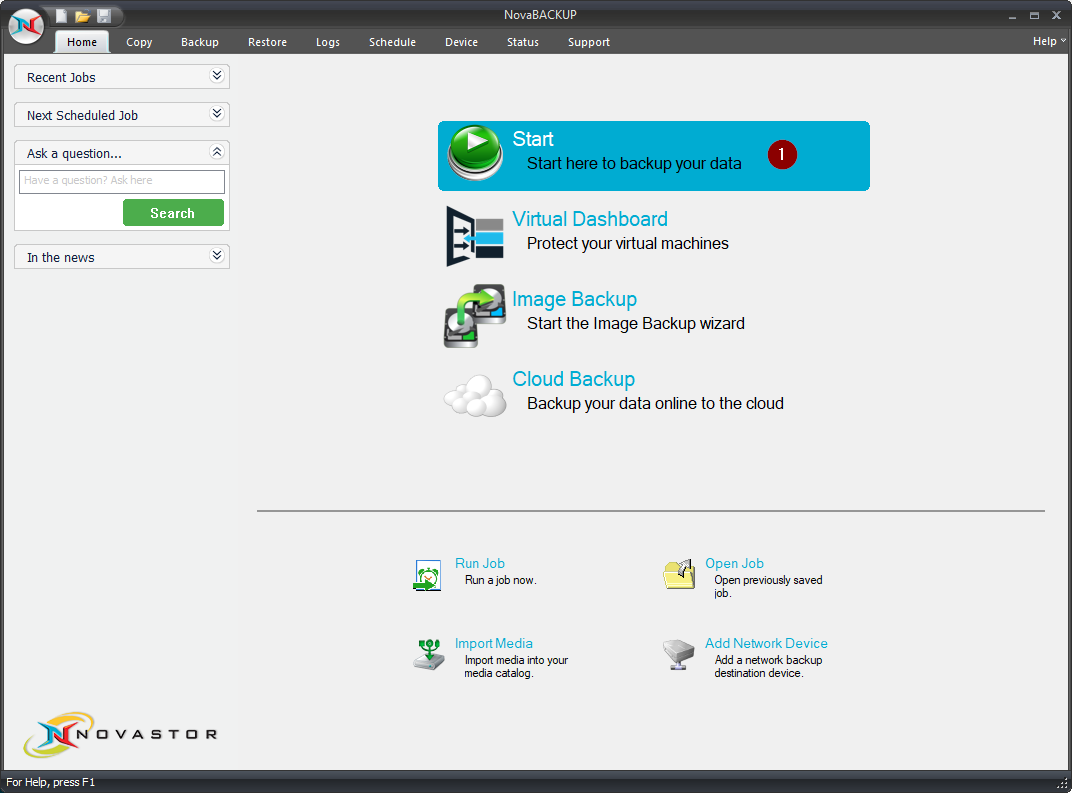Click the Cloud Backup cloud icon
Viewport: 1072px width, 793px height.
[x=475, y=396]
